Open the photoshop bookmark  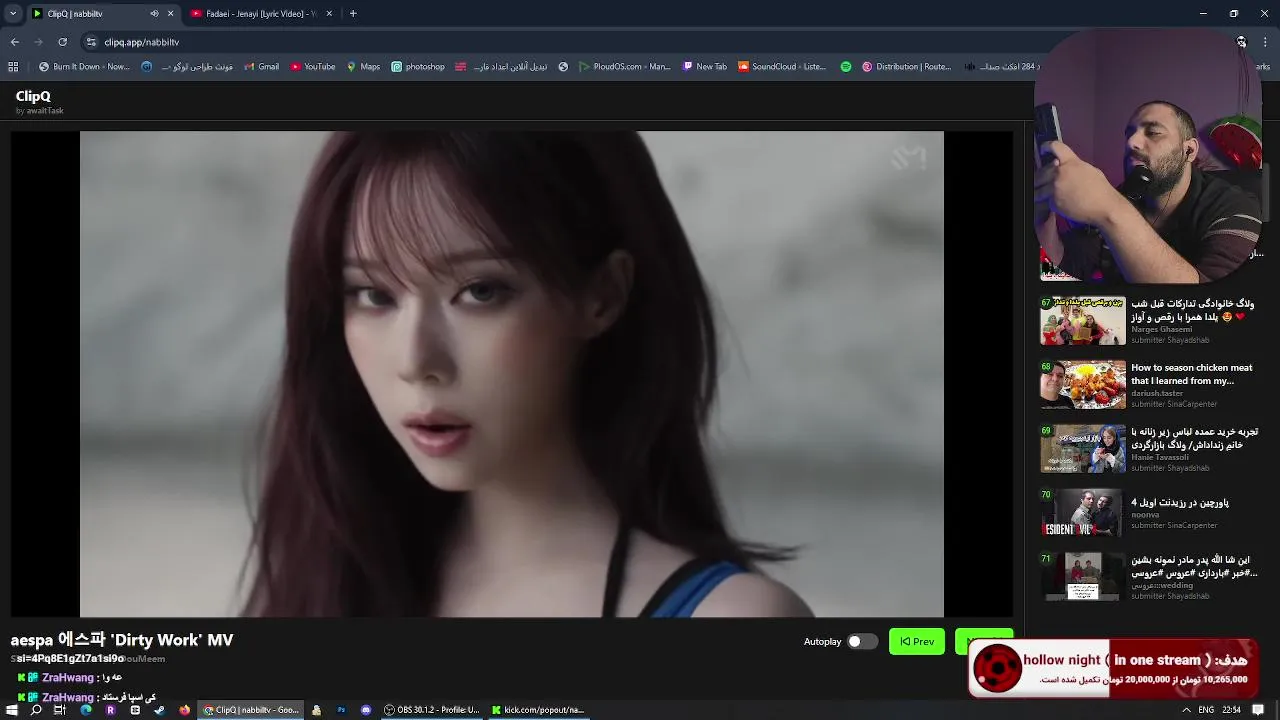[418, 67]
